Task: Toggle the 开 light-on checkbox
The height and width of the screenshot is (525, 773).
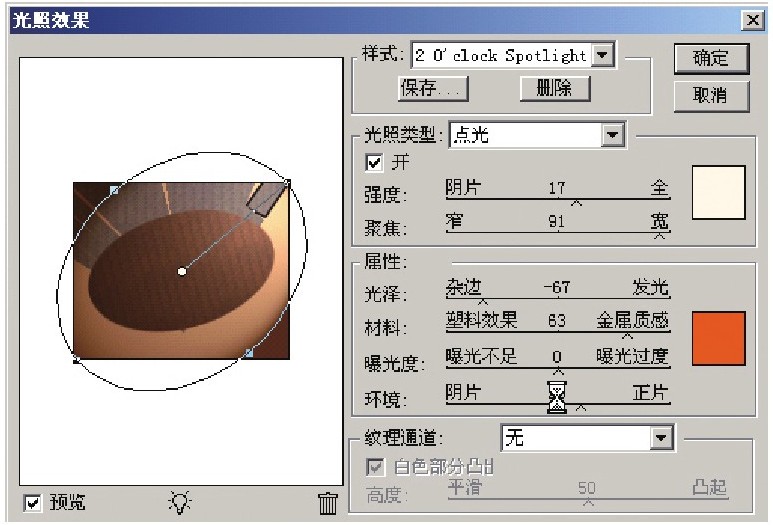Action: coord(374,162)
